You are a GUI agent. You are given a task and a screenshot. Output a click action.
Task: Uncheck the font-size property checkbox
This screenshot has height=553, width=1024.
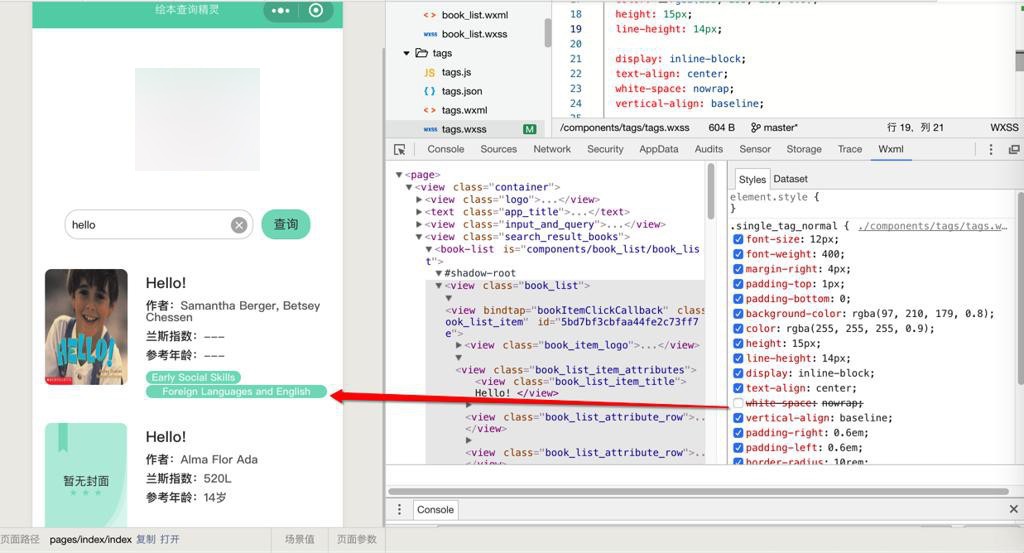738,239
